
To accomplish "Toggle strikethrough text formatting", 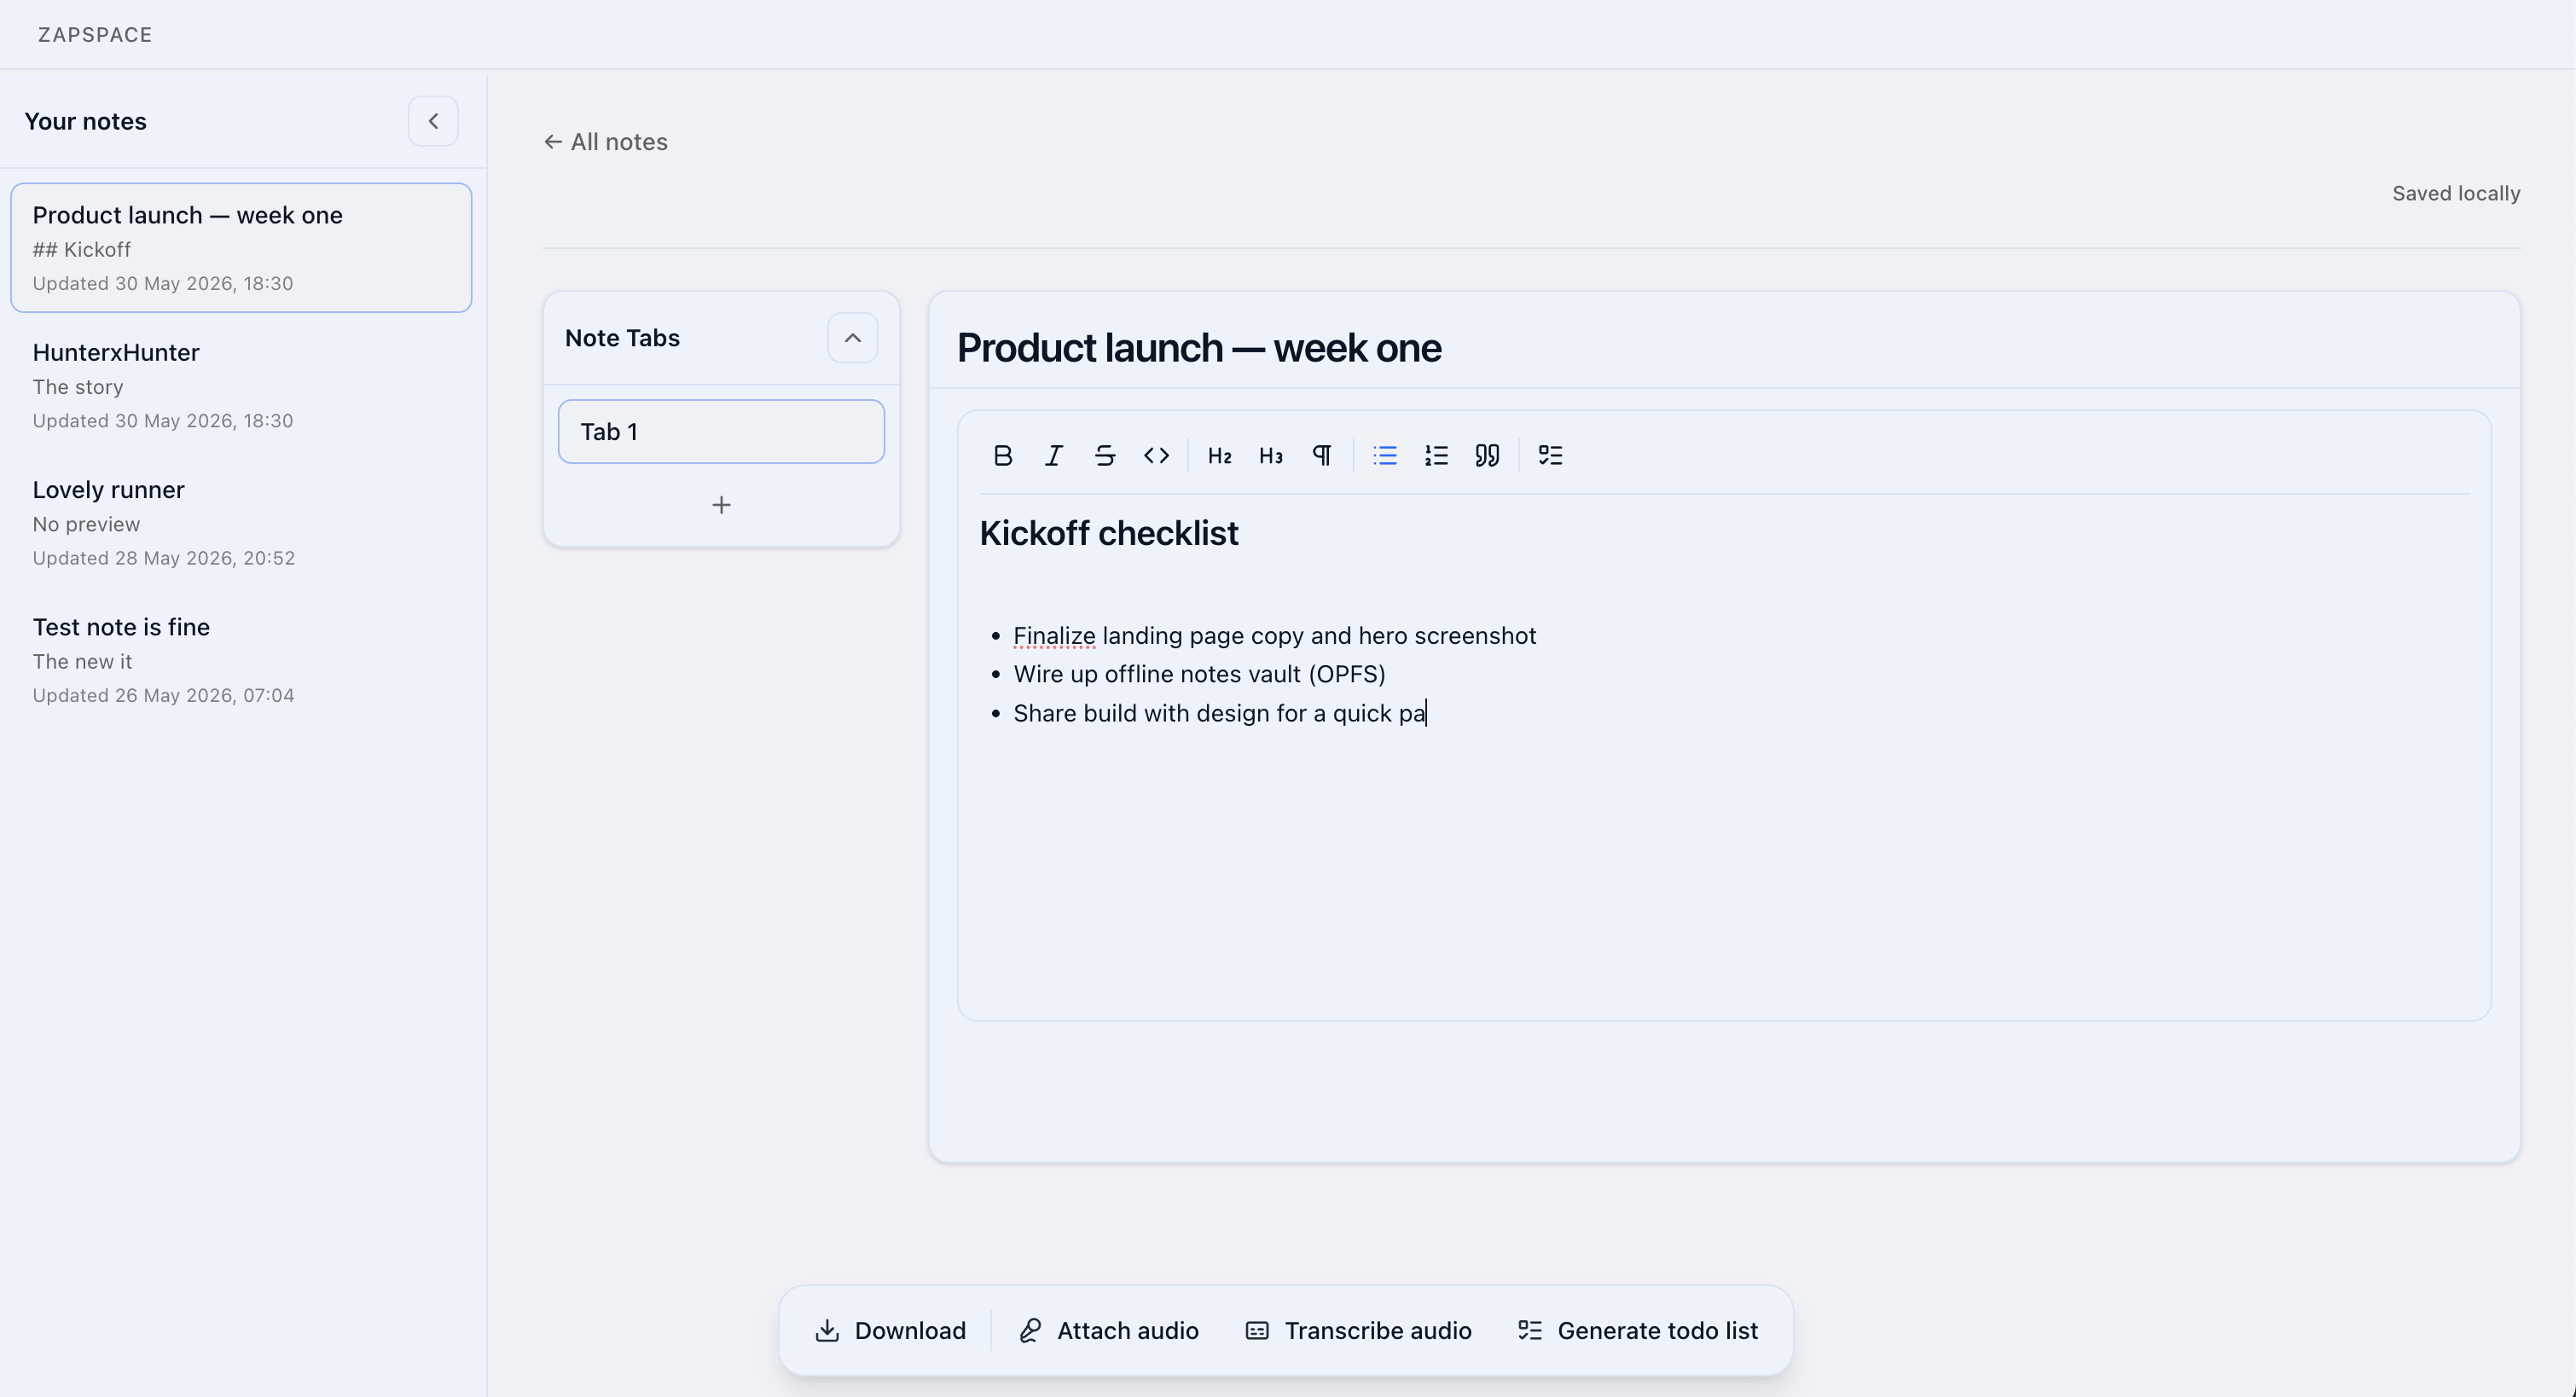I will click(1104, 456).
